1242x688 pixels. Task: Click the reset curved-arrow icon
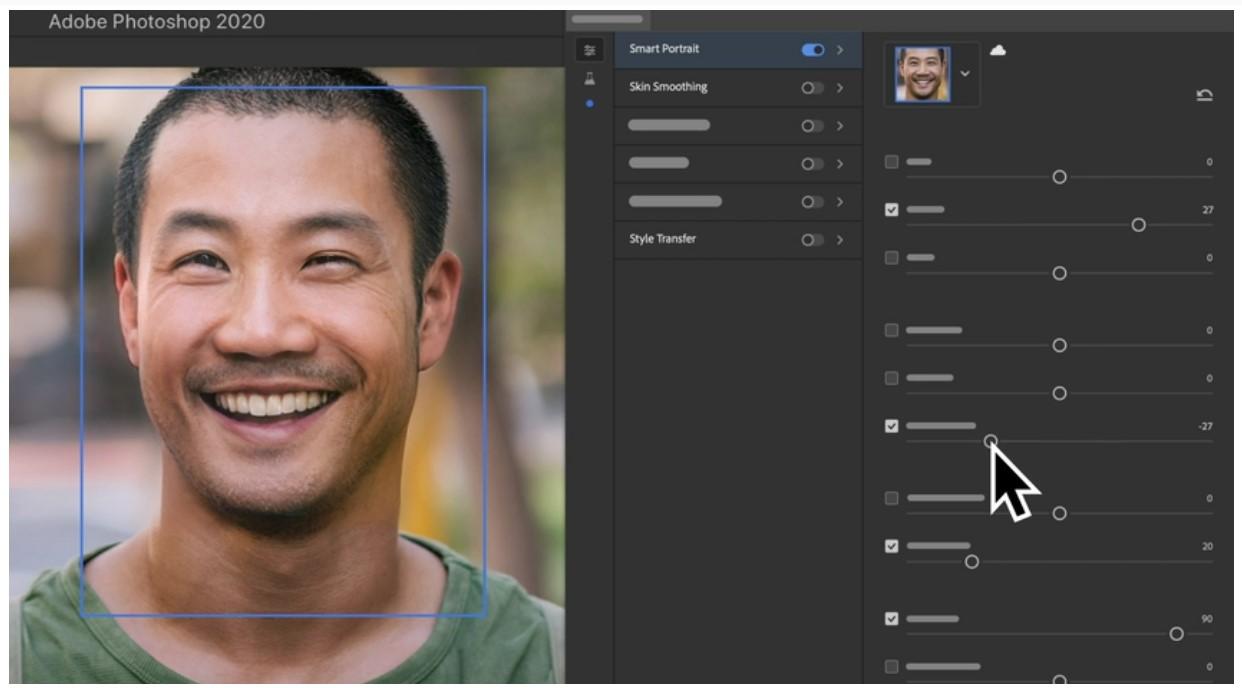point(1205,95)
